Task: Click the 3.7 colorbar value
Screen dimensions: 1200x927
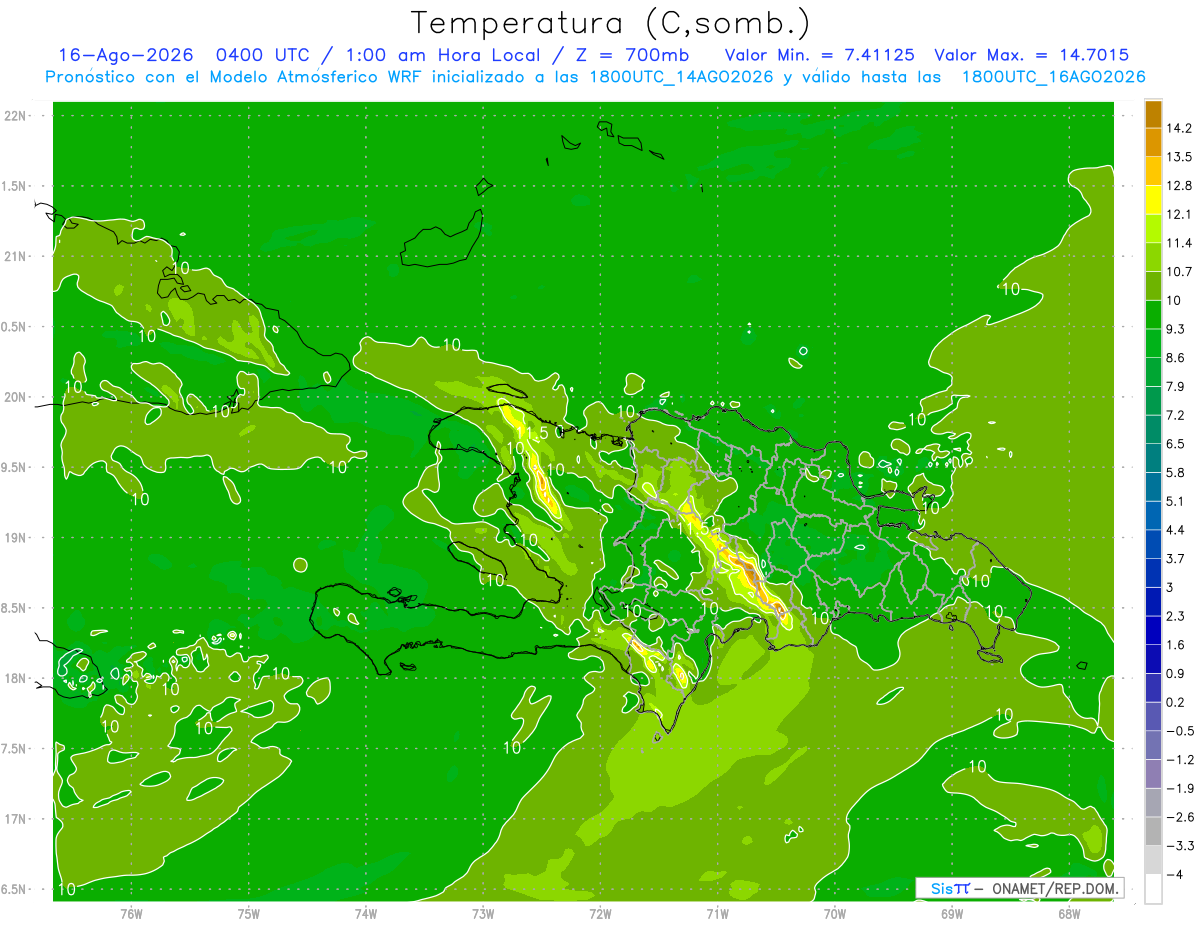Action: [x=1175, y=559]
